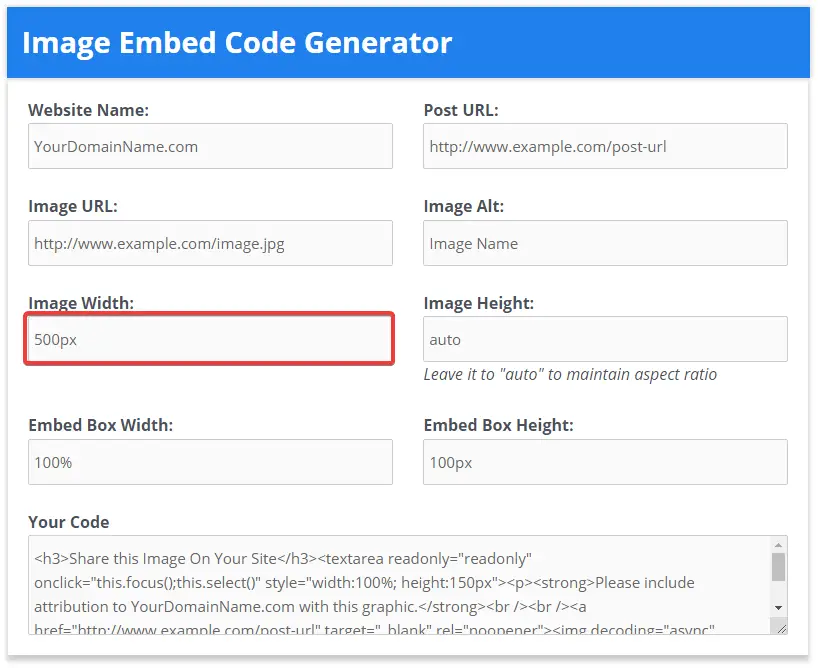This screenshot has width=818, height=668.
Task: Click the Image Embed Code Generator heading
Action: pyautogui.click(x=237, y=43)
